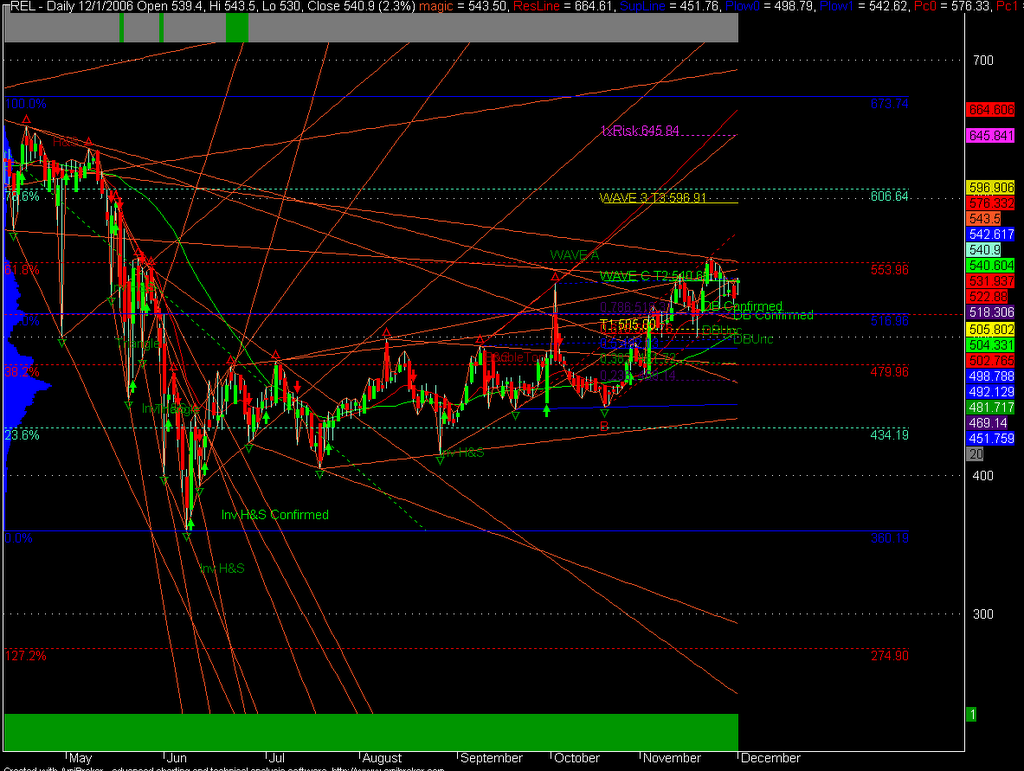Click the blue 498.788 price label

[x=991, y=376]
